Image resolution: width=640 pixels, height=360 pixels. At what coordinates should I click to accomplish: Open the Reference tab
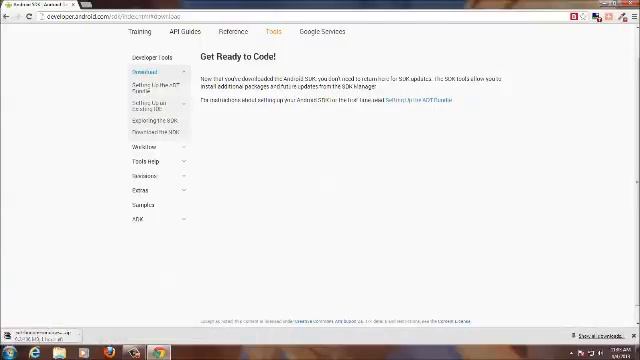click(233, 31)
